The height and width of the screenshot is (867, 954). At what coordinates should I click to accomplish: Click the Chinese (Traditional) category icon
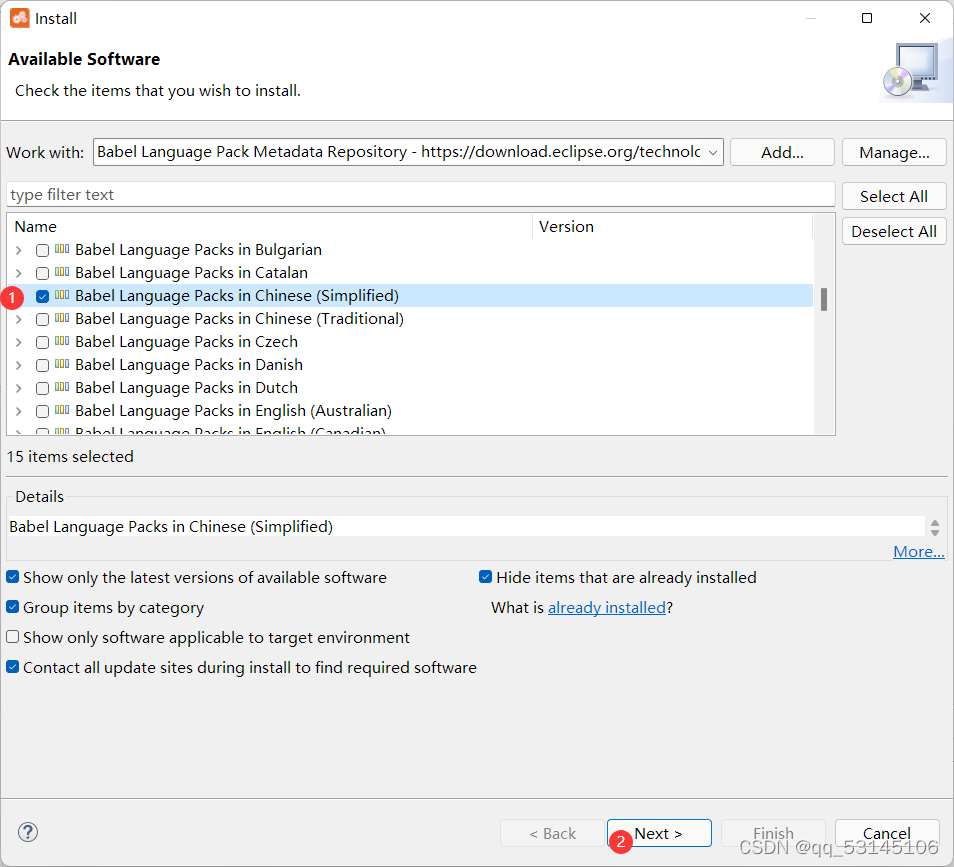tap(62, 318)
